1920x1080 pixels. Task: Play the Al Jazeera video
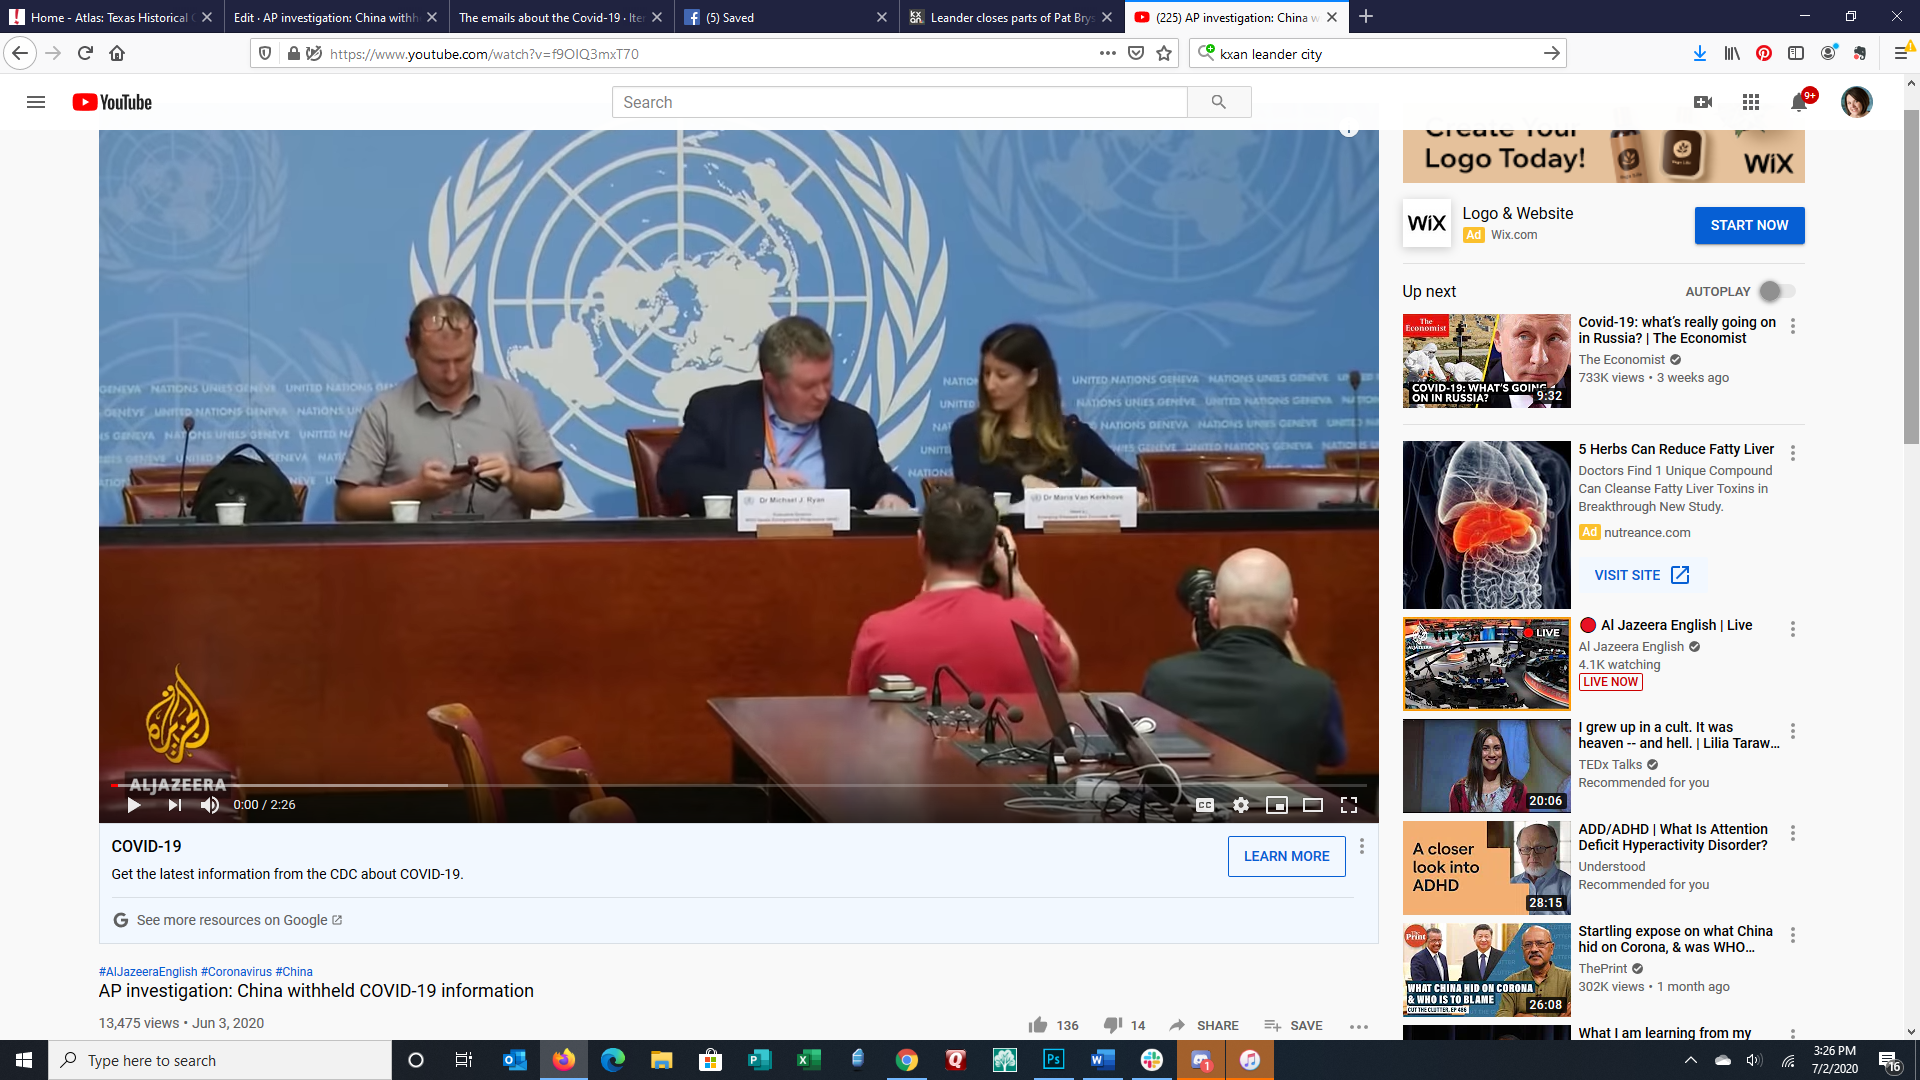click(134, 805)
